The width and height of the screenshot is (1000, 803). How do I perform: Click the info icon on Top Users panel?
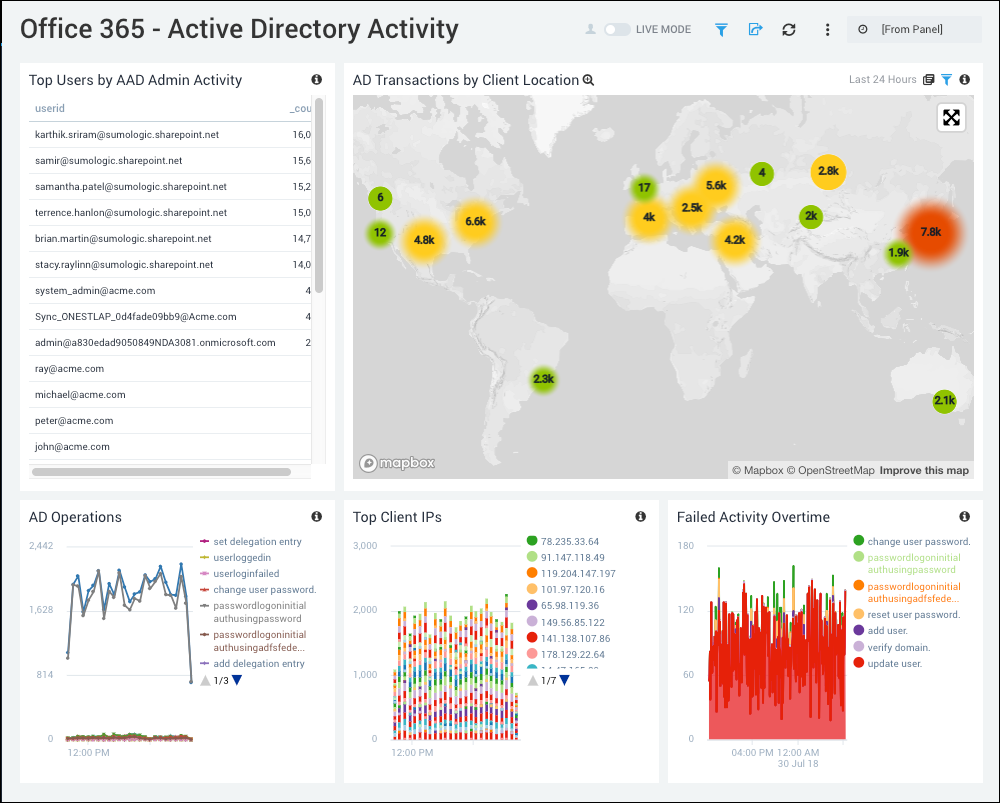click(x=316, y=79)
